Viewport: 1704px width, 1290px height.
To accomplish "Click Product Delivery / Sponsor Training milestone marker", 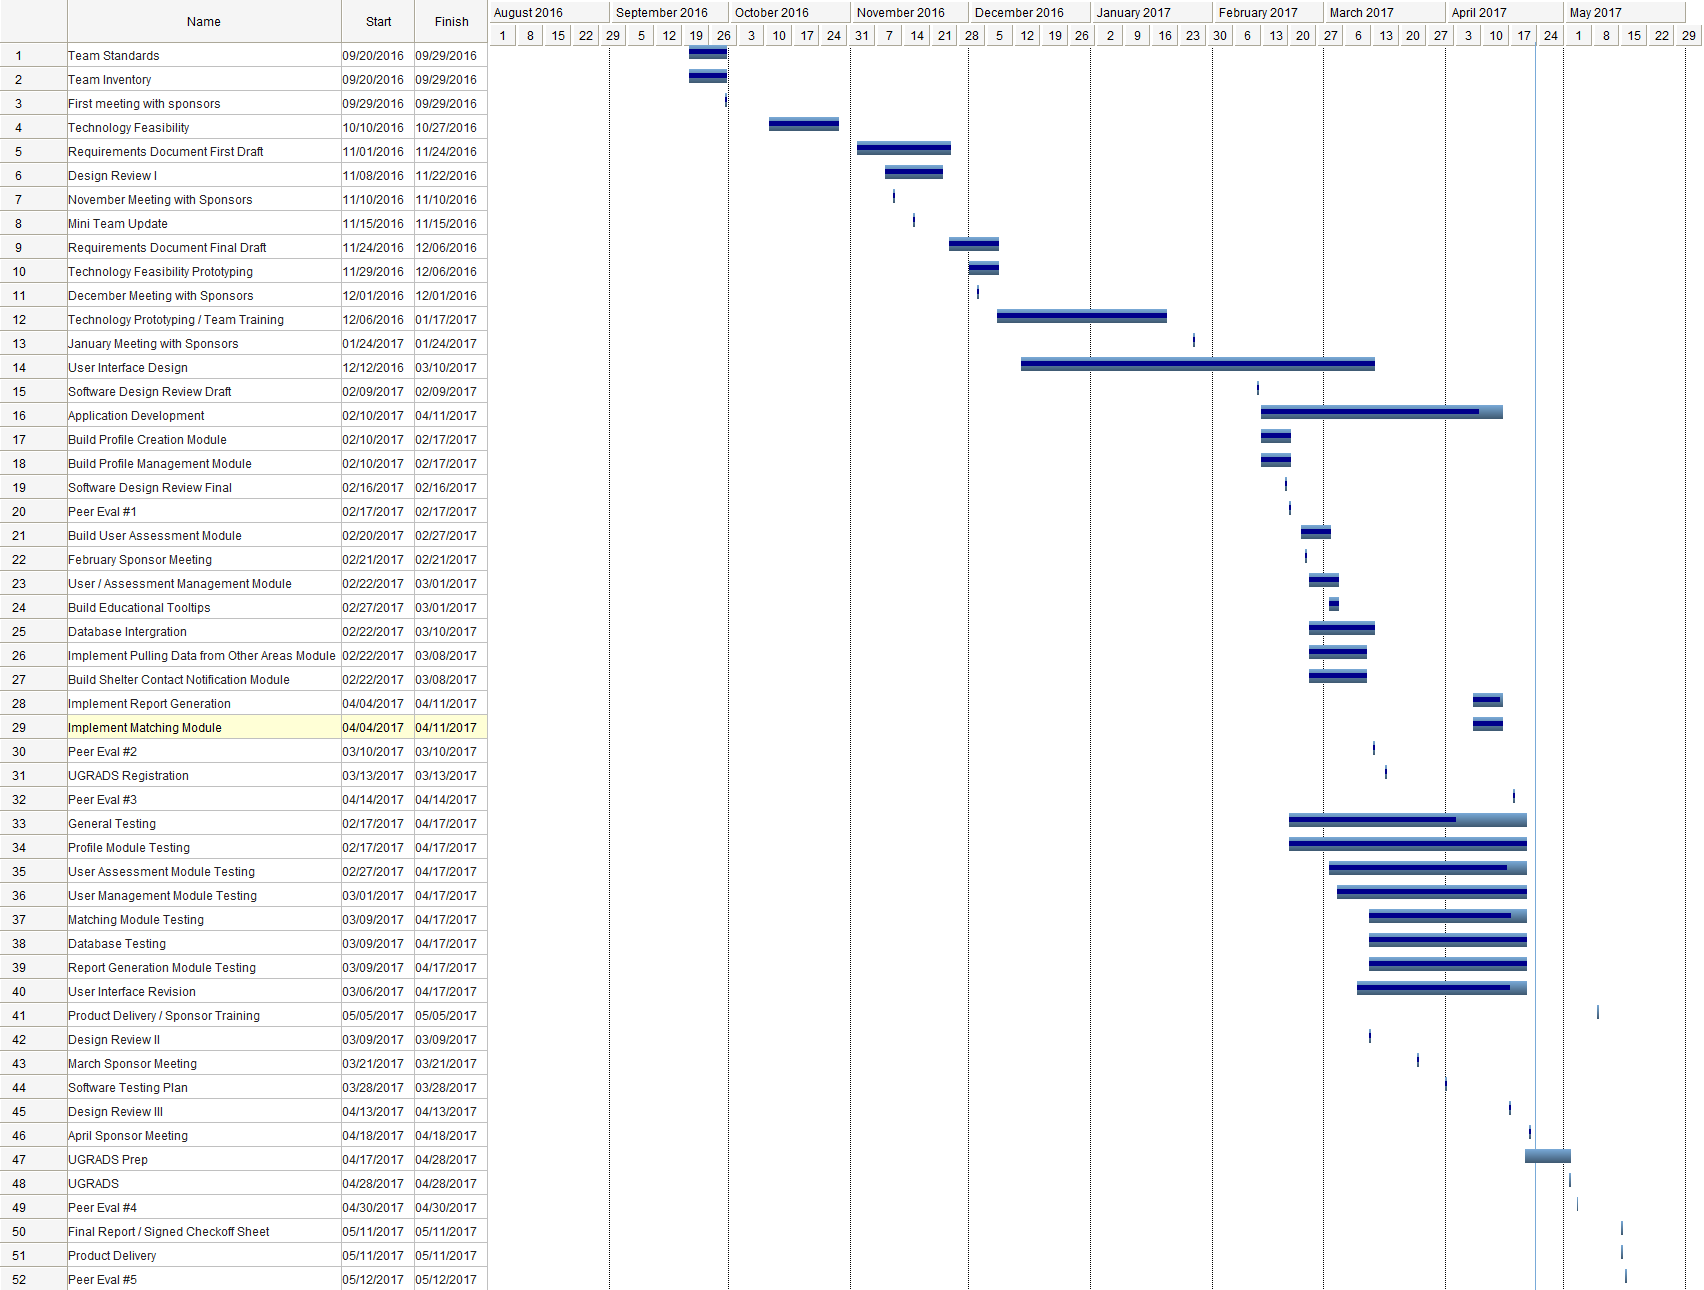I will coord(1598,1012).
